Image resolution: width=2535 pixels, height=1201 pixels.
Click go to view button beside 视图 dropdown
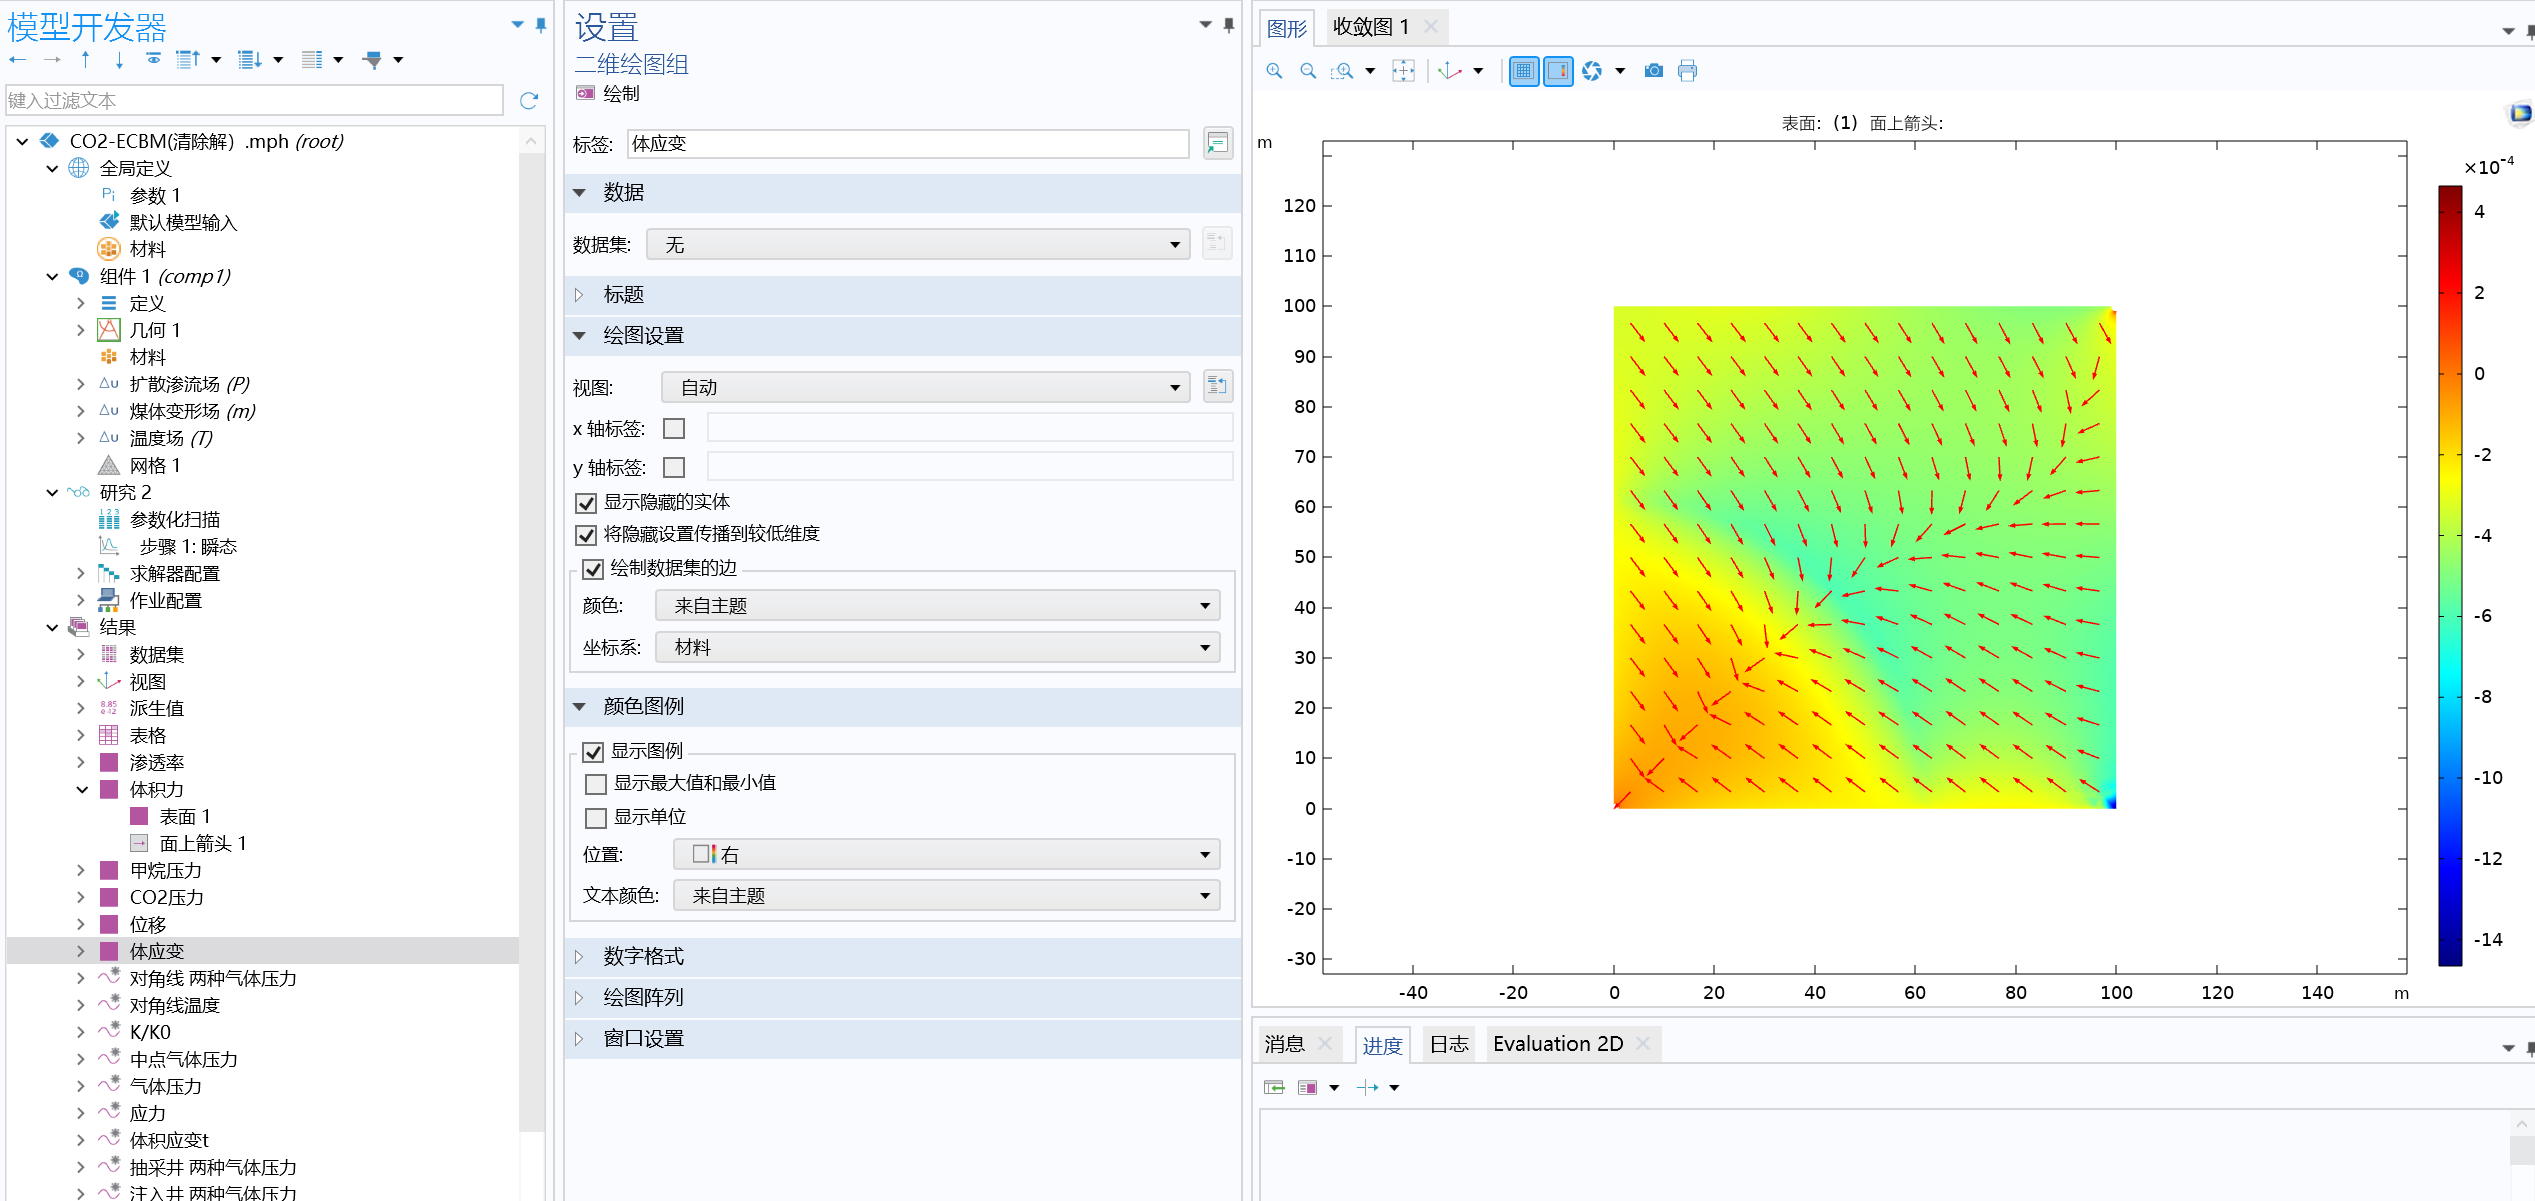click(x=1217, y=386)
